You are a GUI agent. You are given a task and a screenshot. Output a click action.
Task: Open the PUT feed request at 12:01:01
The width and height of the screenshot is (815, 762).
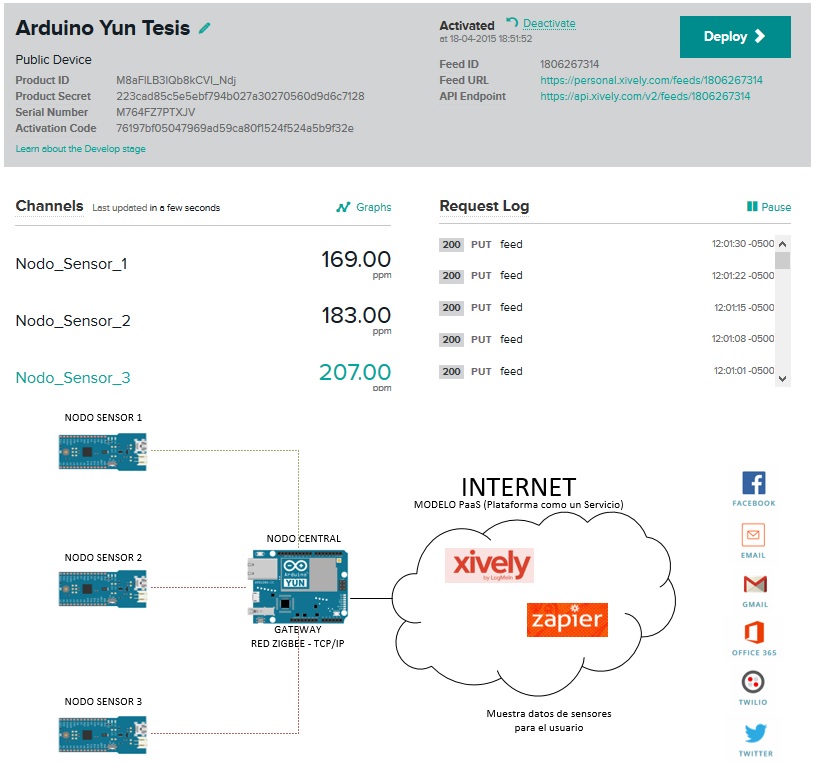tap(607, 371)
